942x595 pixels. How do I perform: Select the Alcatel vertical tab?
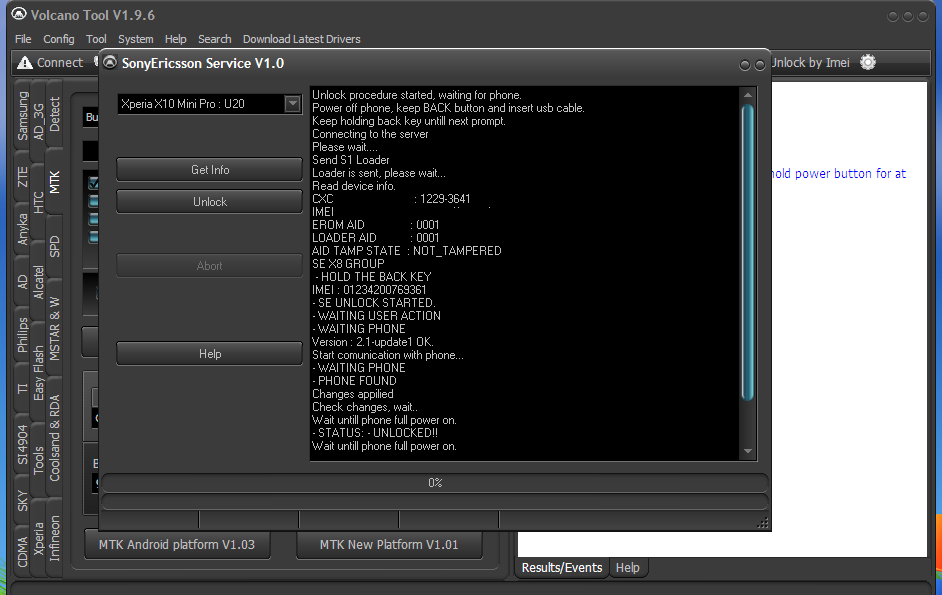[38, 282]
